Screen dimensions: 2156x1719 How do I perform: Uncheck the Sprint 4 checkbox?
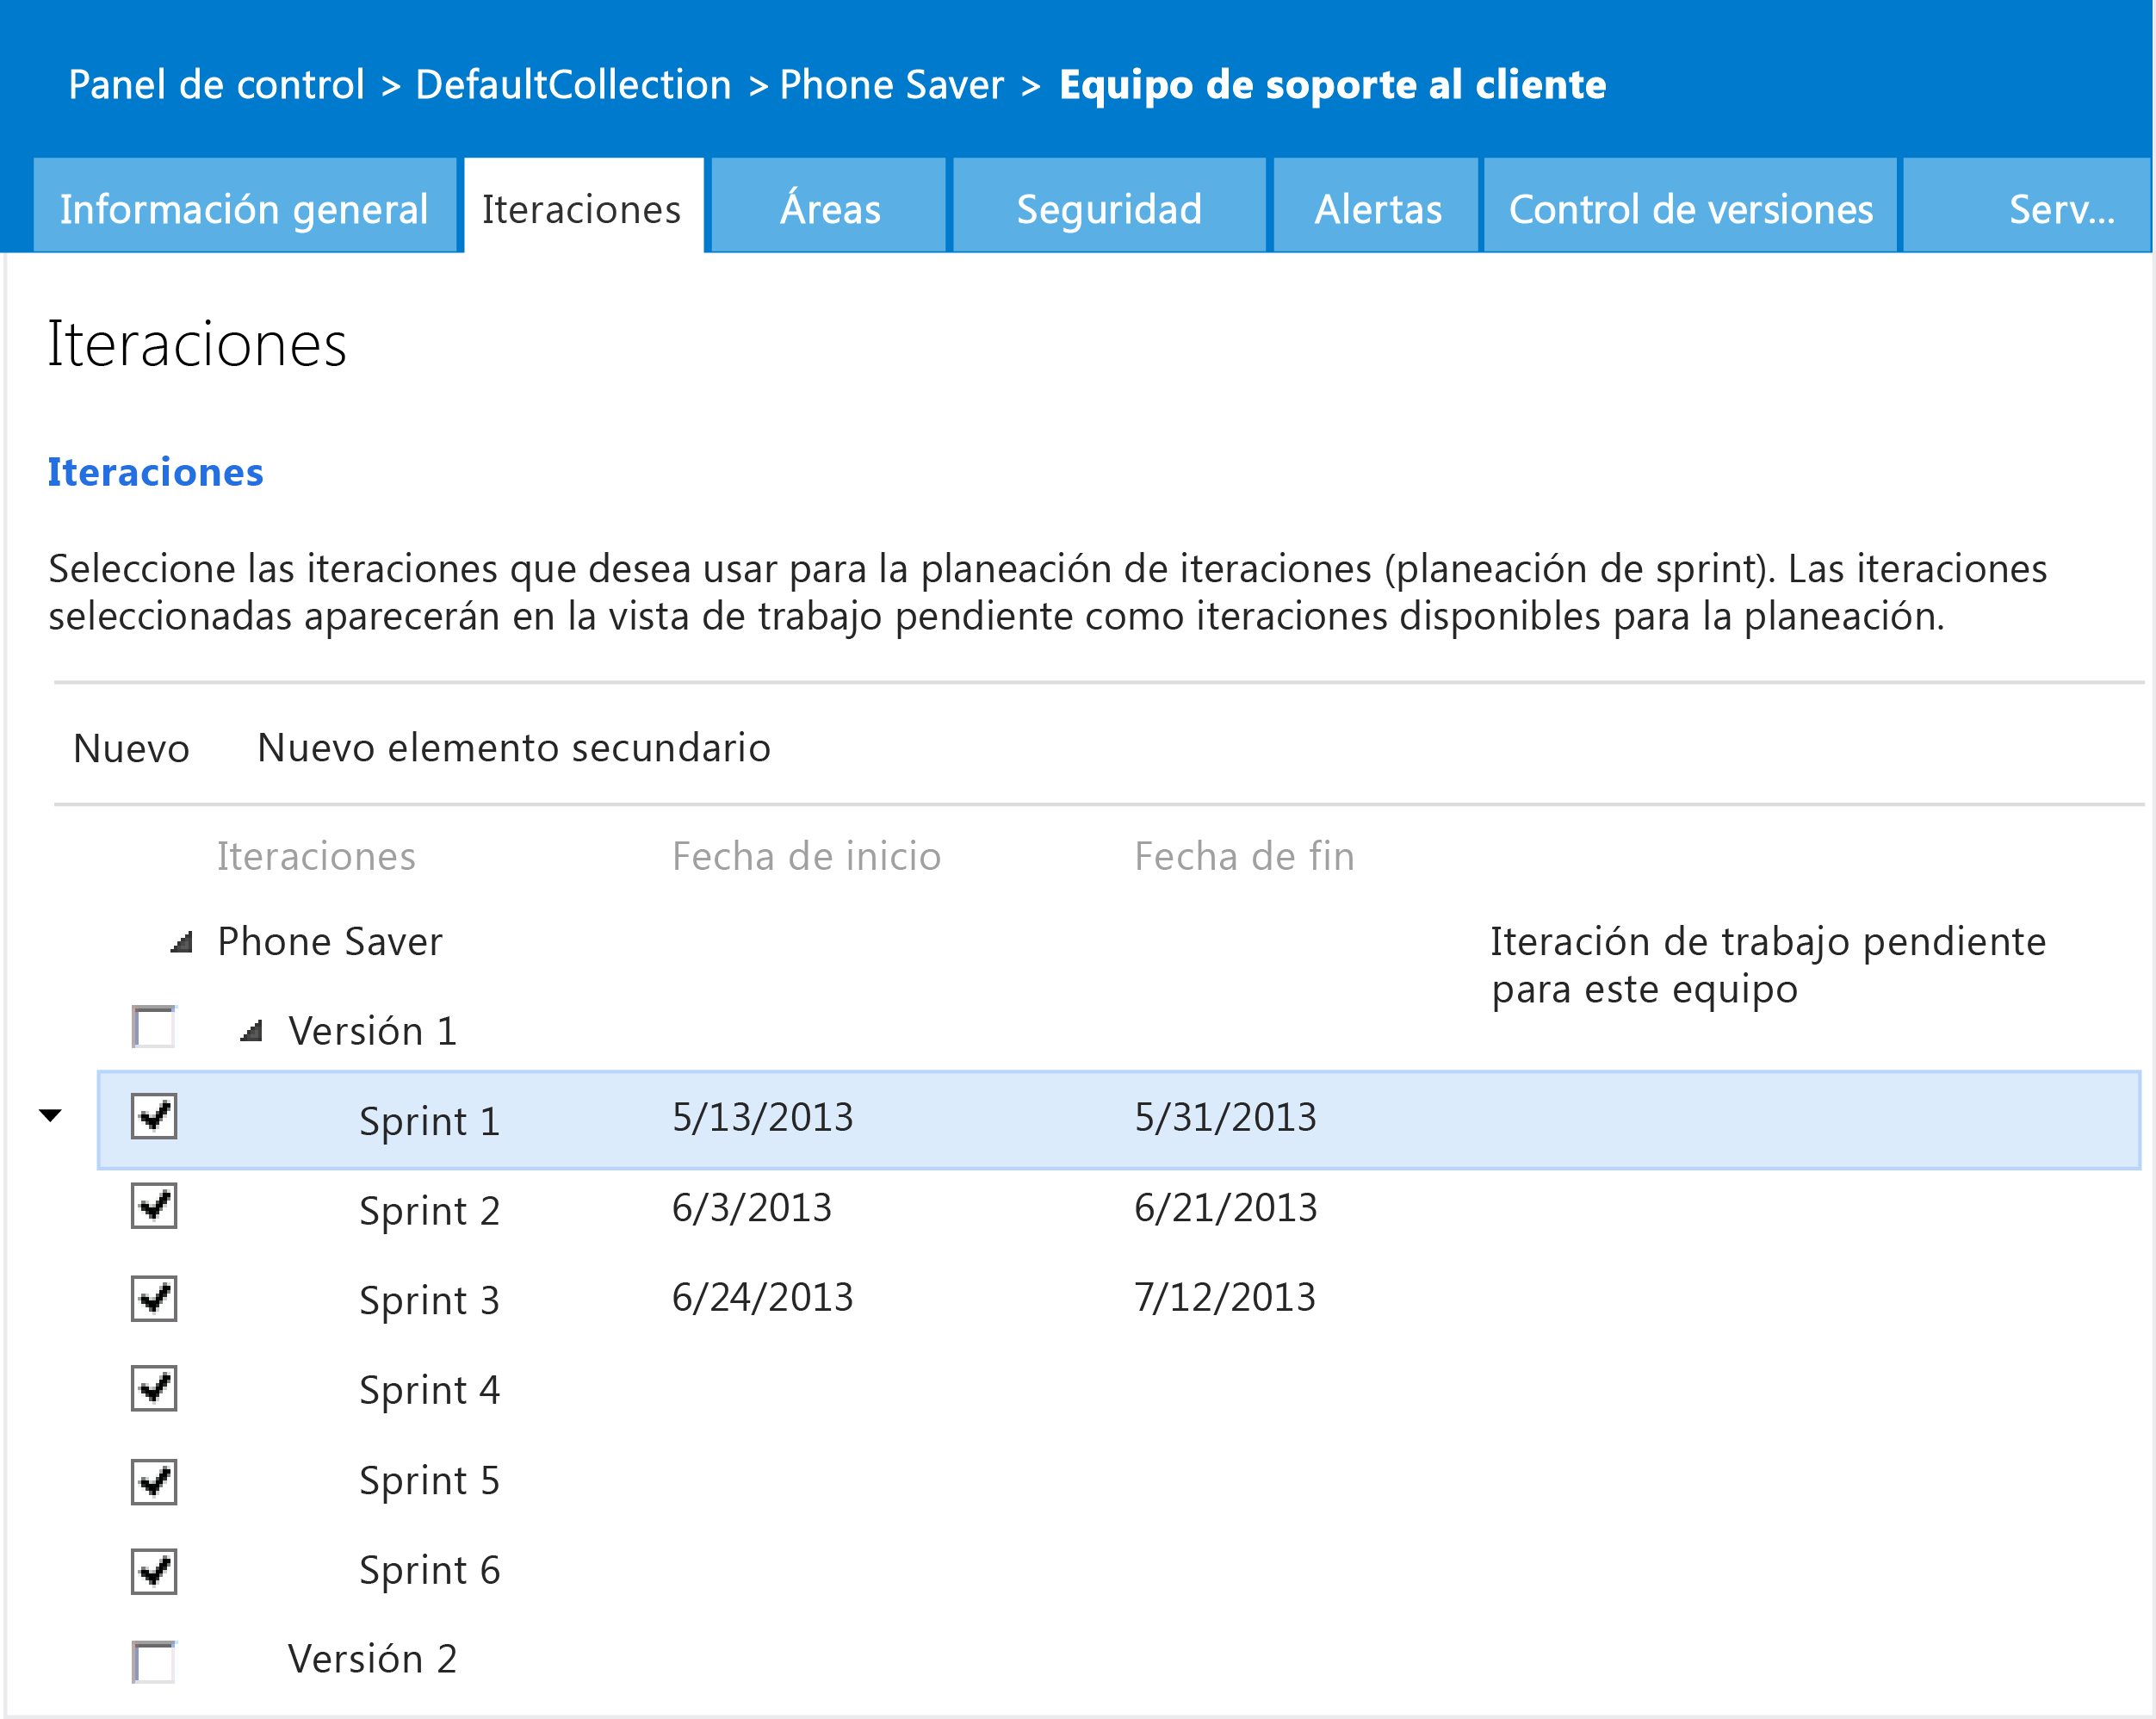[154, 1388]
